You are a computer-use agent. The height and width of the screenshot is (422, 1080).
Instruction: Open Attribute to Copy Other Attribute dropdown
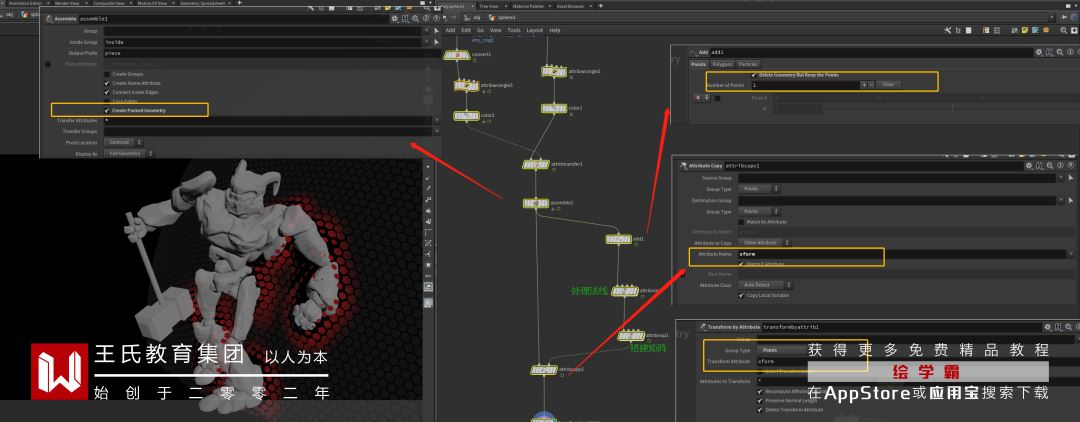tap(764, 243)
